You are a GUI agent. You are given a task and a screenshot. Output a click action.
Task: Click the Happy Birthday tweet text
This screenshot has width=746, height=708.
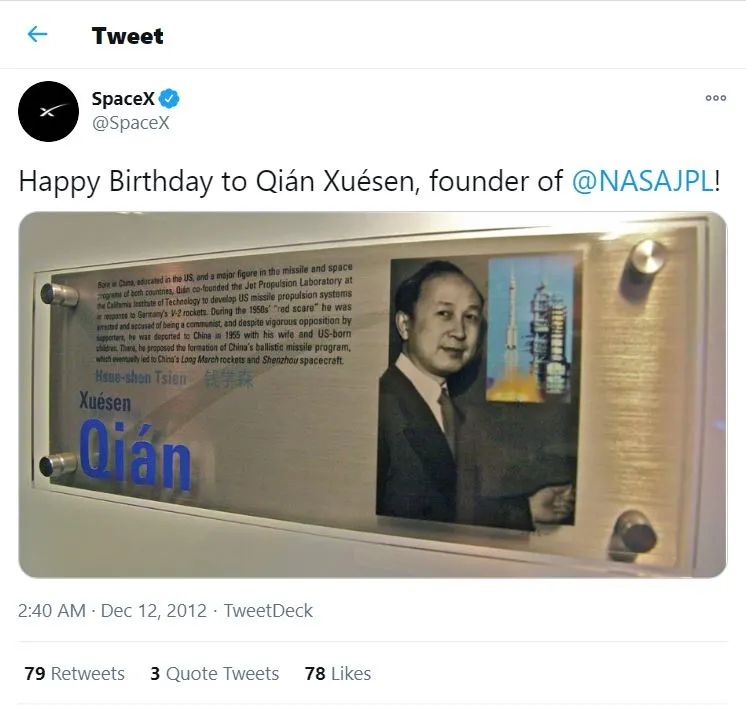point(290,181)
